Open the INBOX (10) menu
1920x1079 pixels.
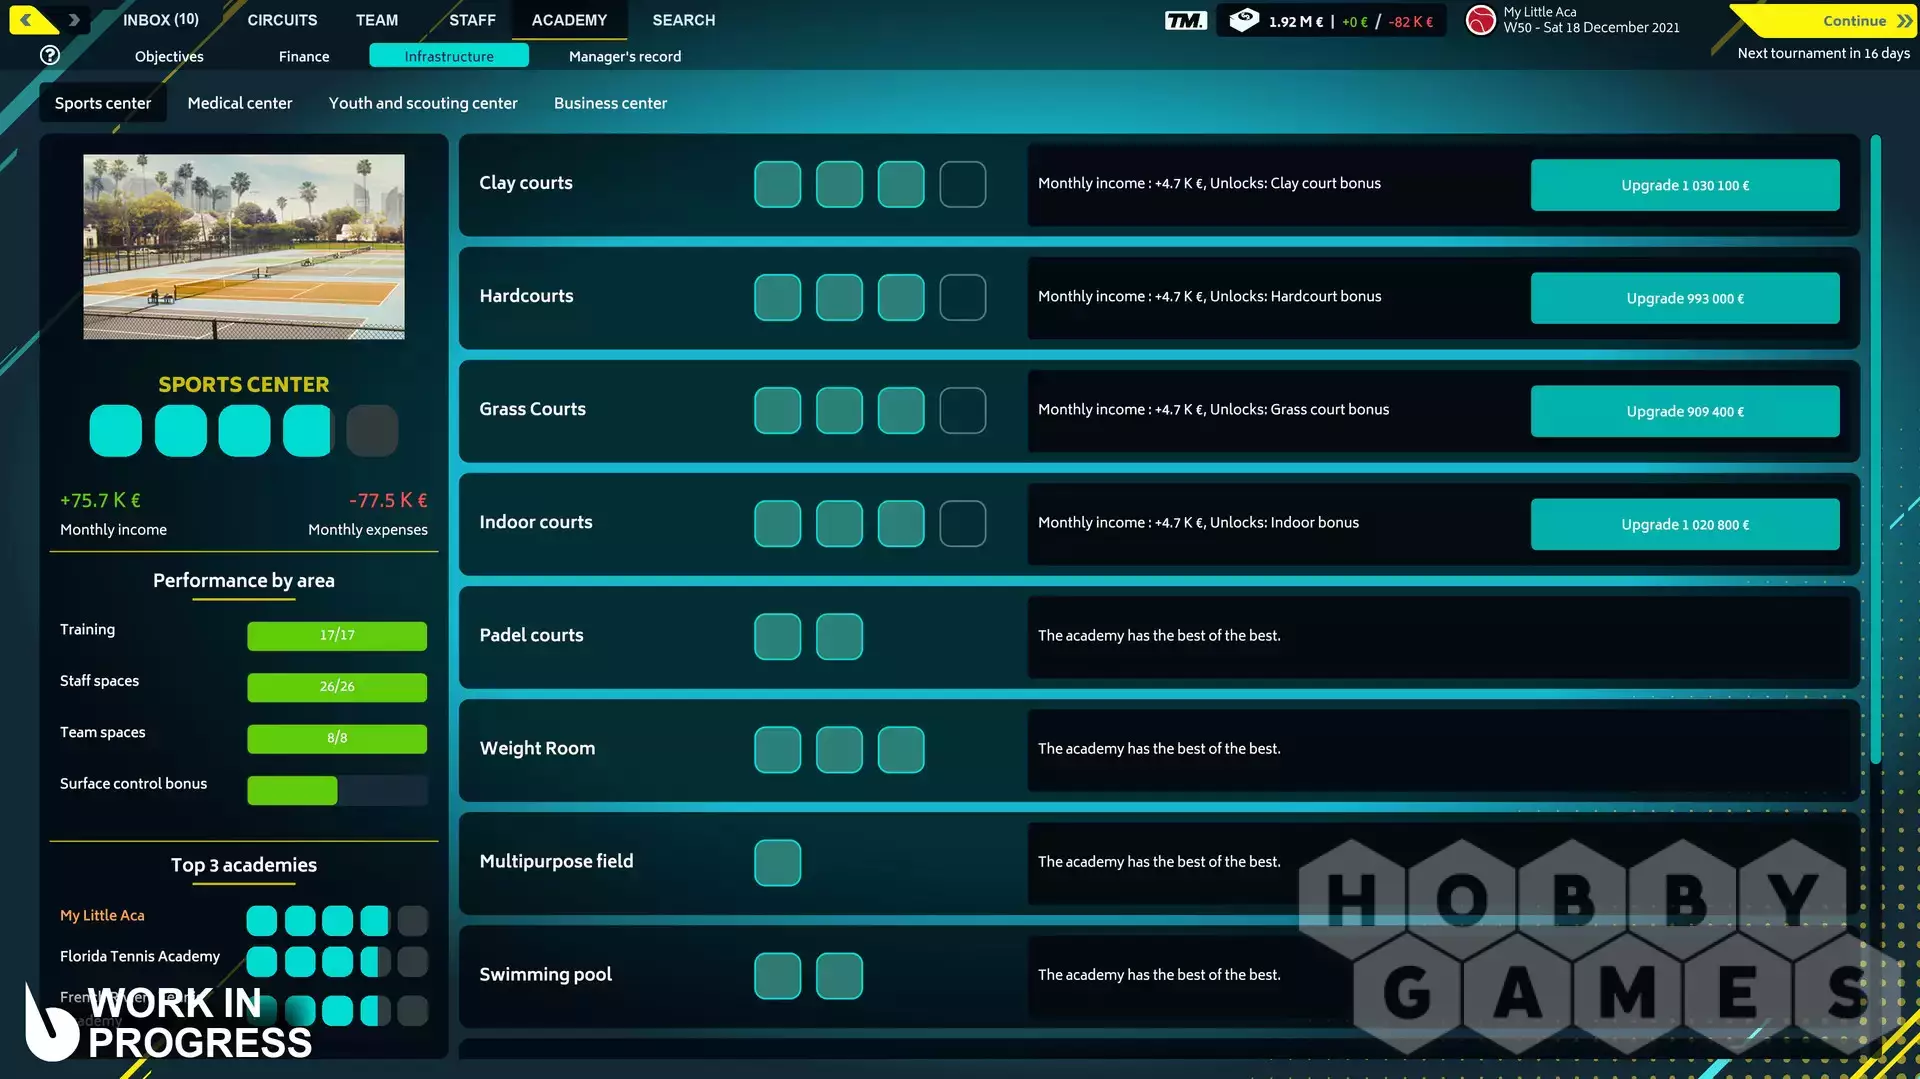160,20
